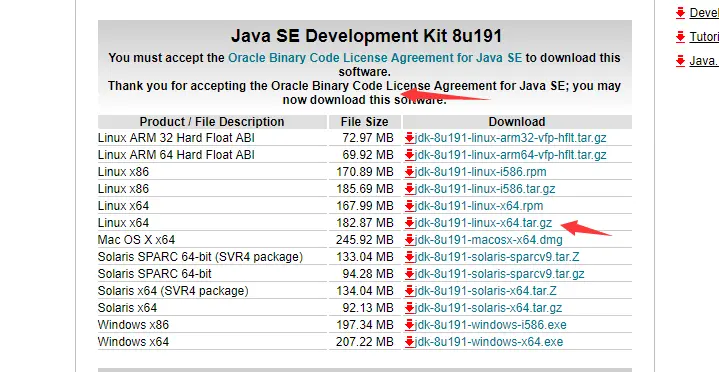Click download arrow icon beside jdk-8u191-linux-arm32-vfp-hflt.tar.gz
Image resolution: width=719 pixels, height=372 pixels.
point(409,138)
